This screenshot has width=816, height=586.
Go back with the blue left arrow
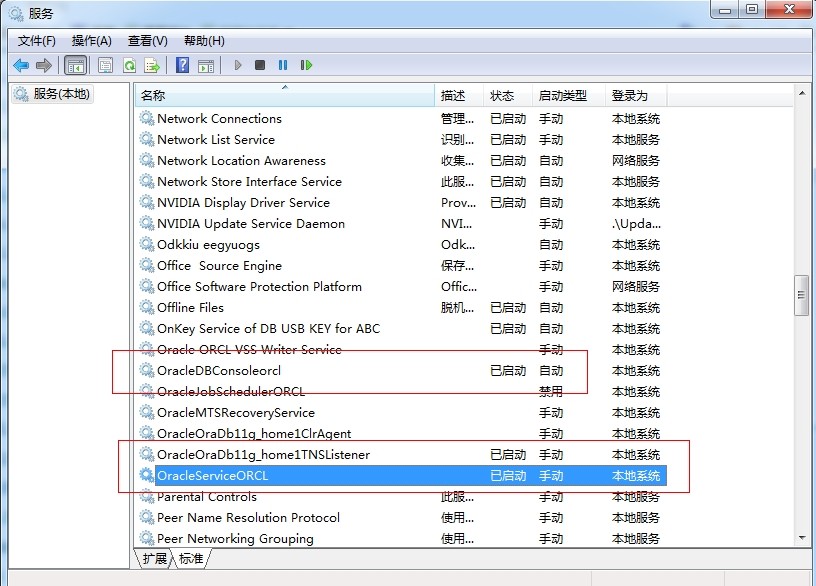point(21,65)
